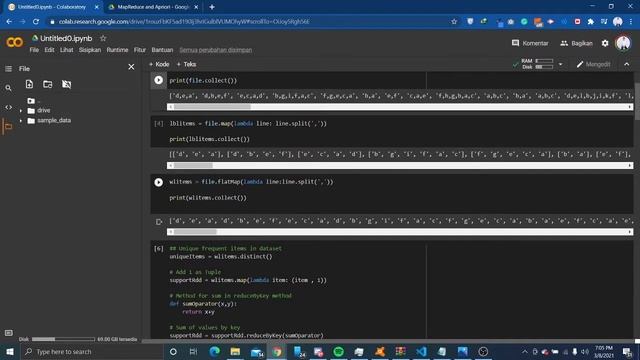Show hidden system tray icons
Image resolution: width=640 pixels, height=360 pixels.
pyautogui.click(x=524, y=351)
